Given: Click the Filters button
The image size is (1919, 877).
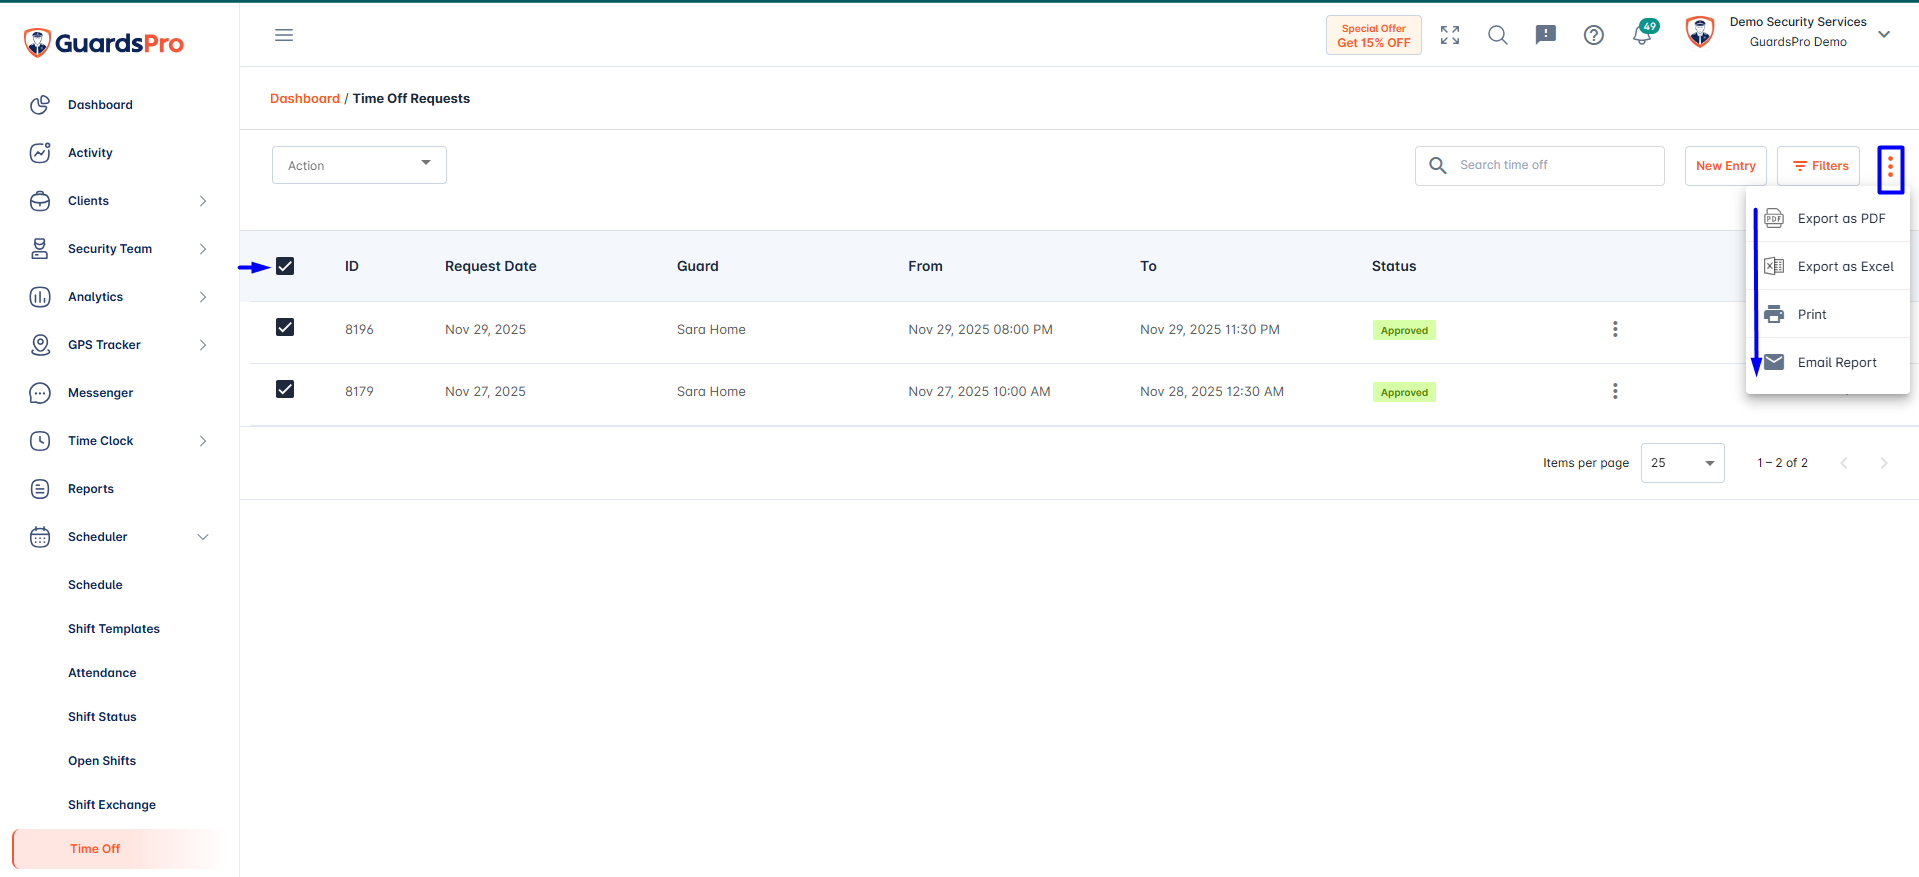Looking at the screenshot, I should tap(1819, 166).
